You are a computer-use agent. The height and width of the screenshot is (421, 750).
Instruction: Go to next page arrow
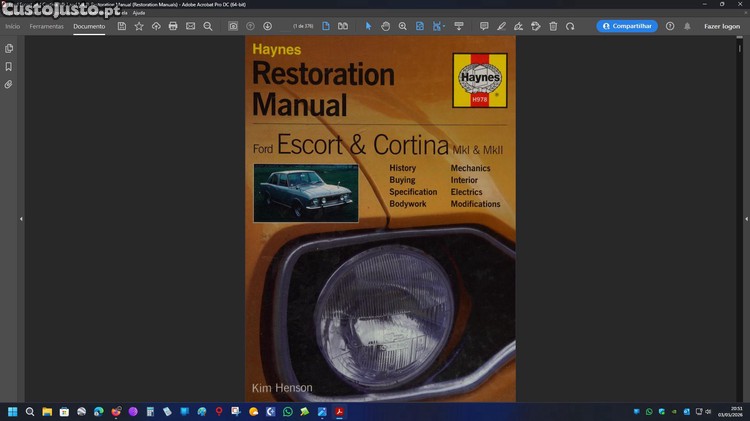[267, 26]
